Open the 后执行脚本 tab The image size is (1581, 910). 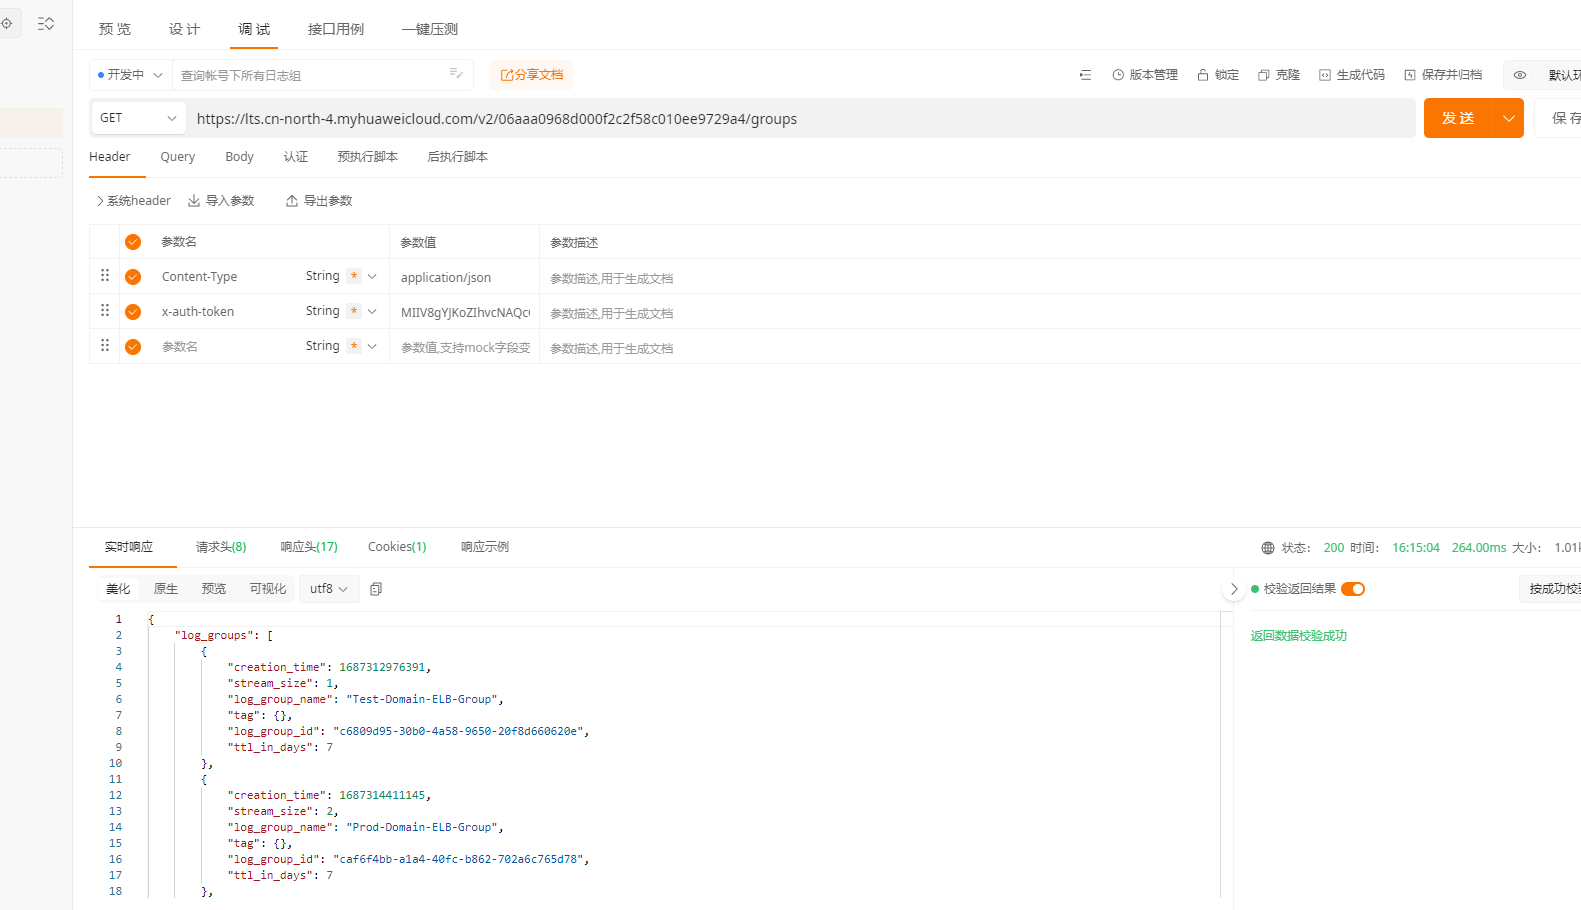point(458,157)
